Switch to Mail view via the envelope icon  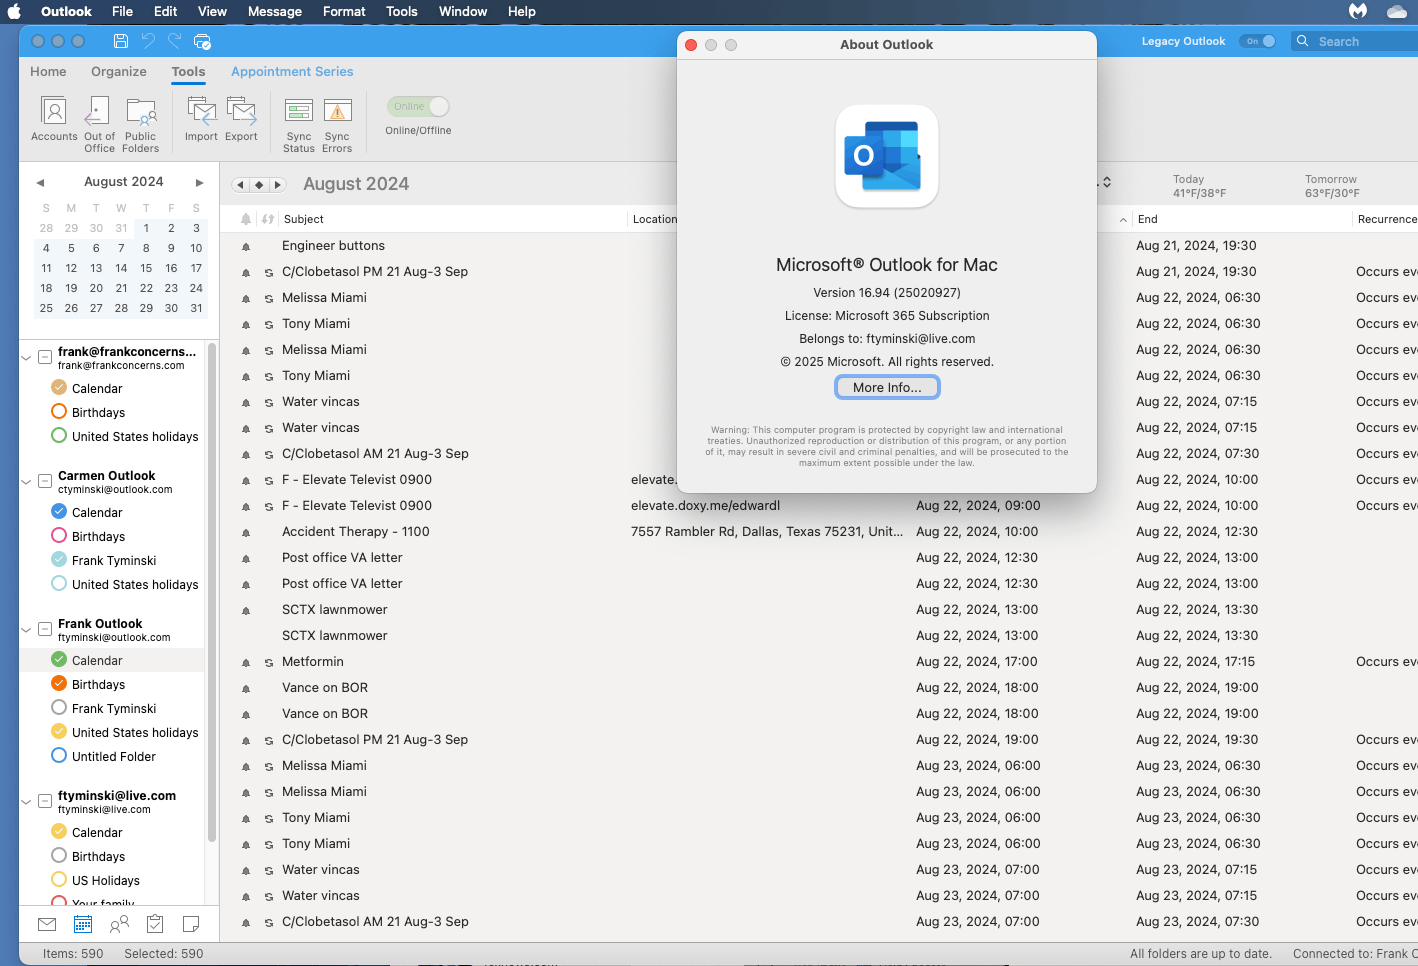point(46,924)
